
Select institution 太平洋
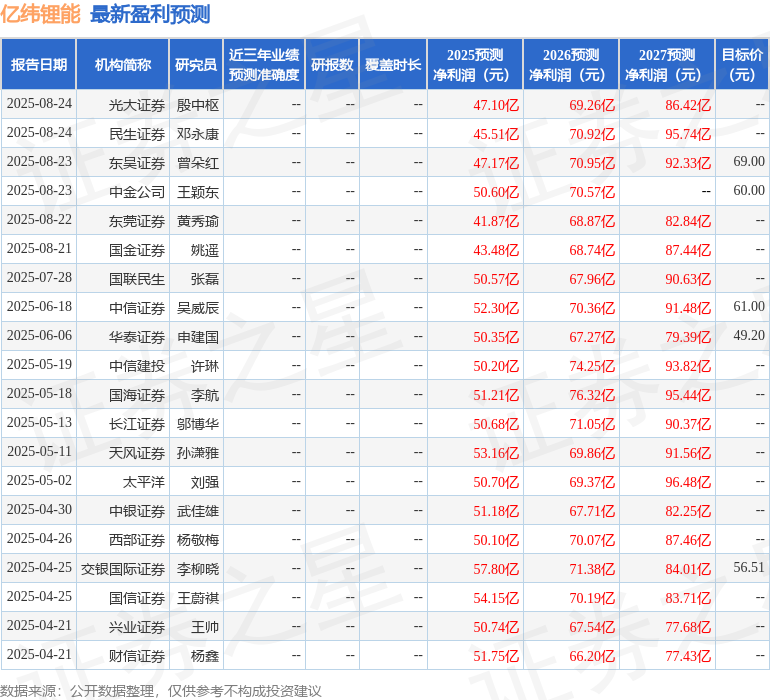[143, 482]
